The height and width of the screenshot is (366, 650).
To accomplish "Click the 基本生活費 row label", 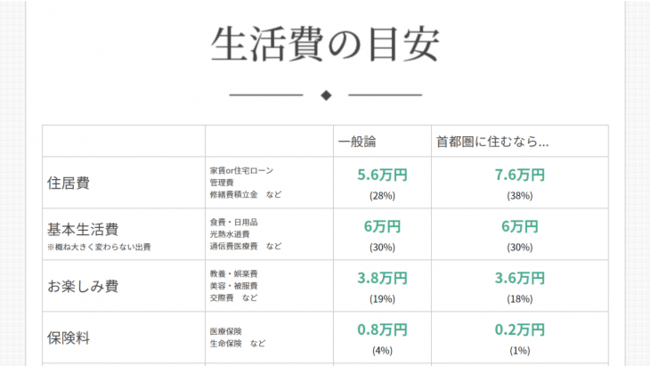I will 83,229.
